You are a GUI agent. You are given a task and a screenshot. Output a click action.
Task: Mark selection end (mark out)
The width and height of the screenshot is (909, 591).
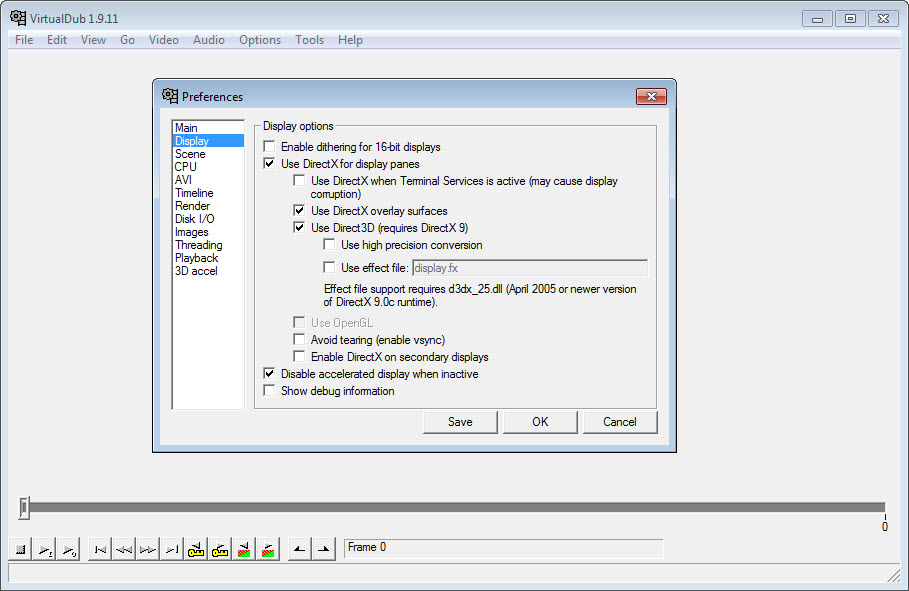coord(324,549)
